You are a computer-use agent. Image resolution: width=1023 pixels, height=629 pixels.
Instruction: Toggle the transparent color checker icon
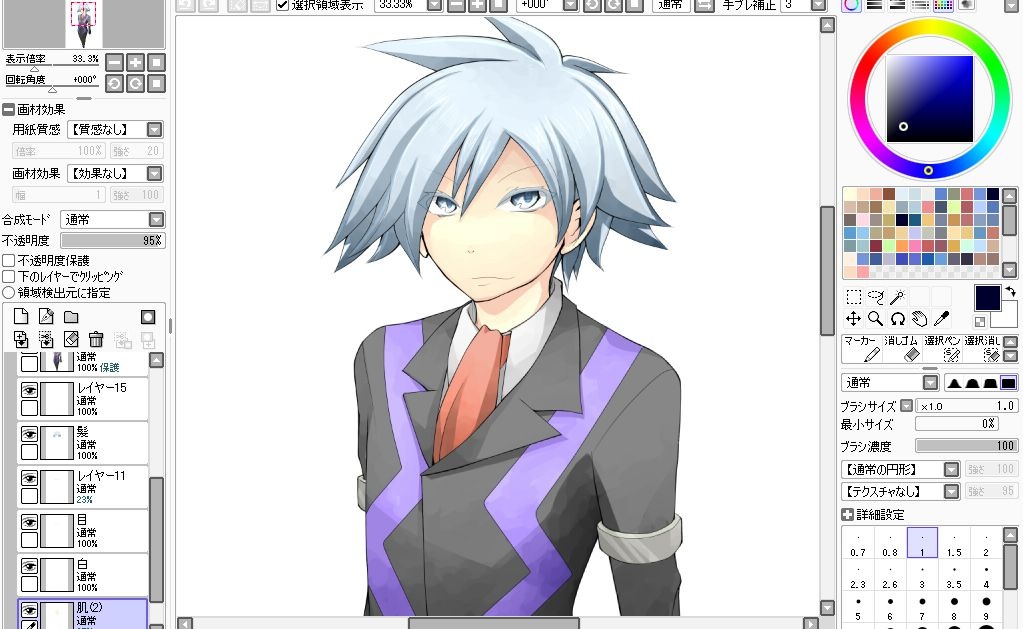pyautogui.click(x=980, y=322)
